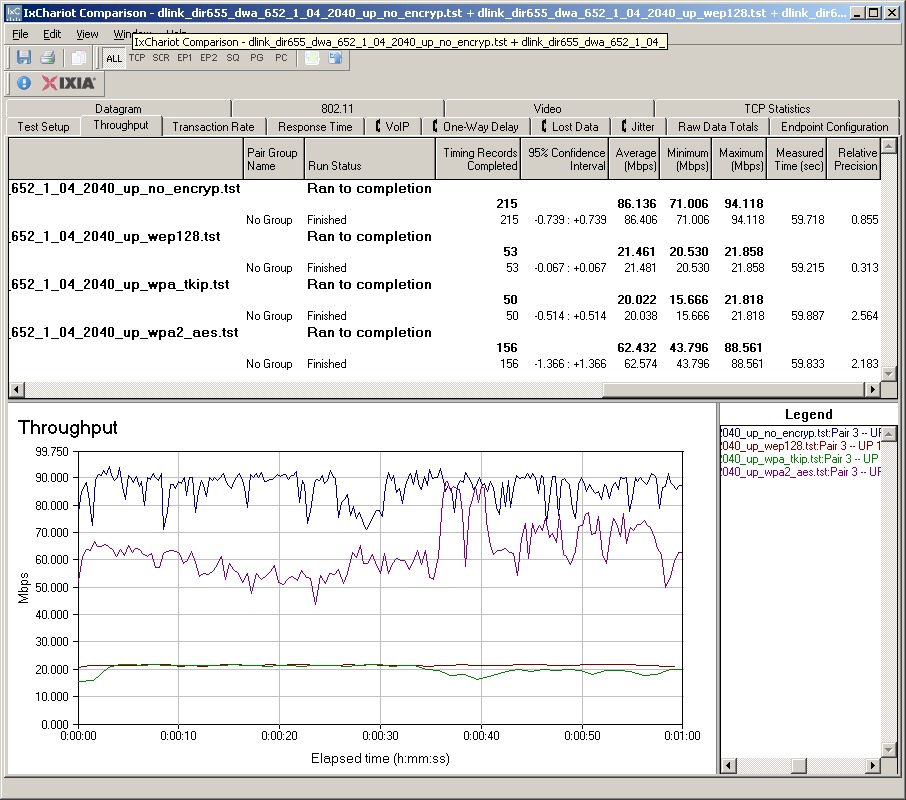Toggle the EP1 filter button

(185, 58)
